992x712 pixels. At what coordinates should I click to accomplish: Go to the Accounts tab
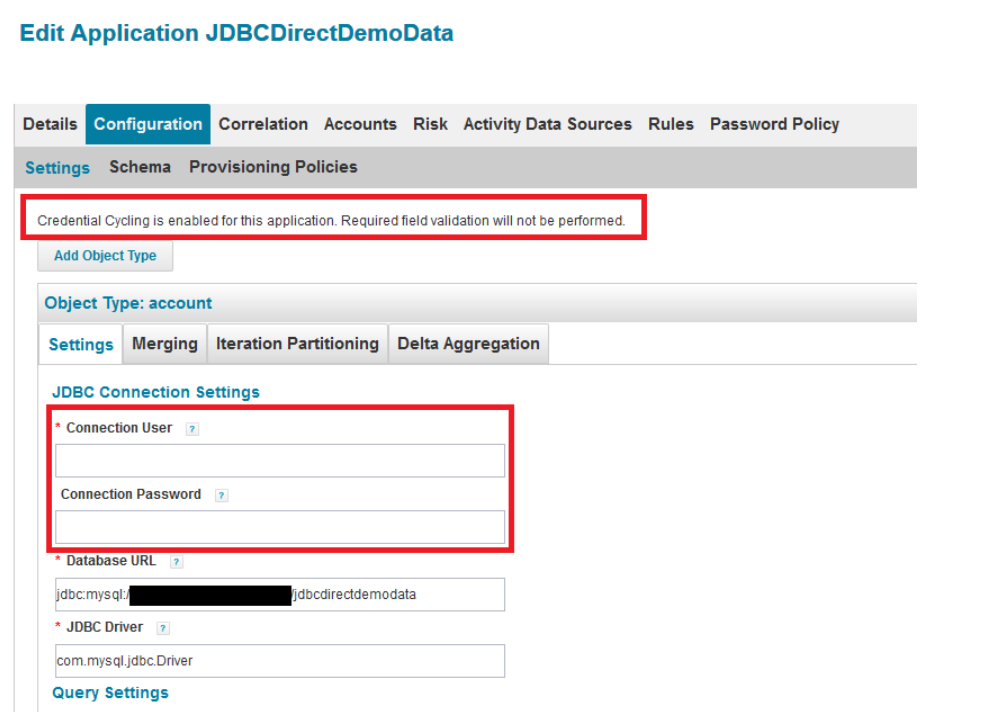(x=360, y=124)
